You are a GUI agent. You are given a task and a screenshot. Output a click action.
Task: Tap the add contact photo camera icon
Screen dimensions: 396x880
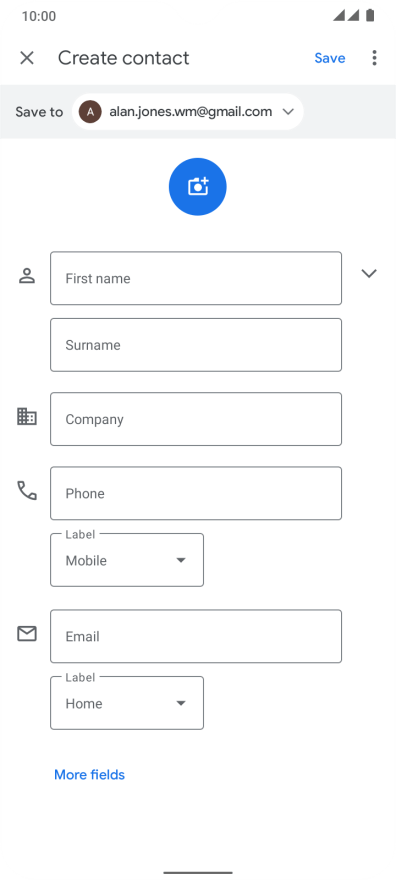(x=197, y=186)
